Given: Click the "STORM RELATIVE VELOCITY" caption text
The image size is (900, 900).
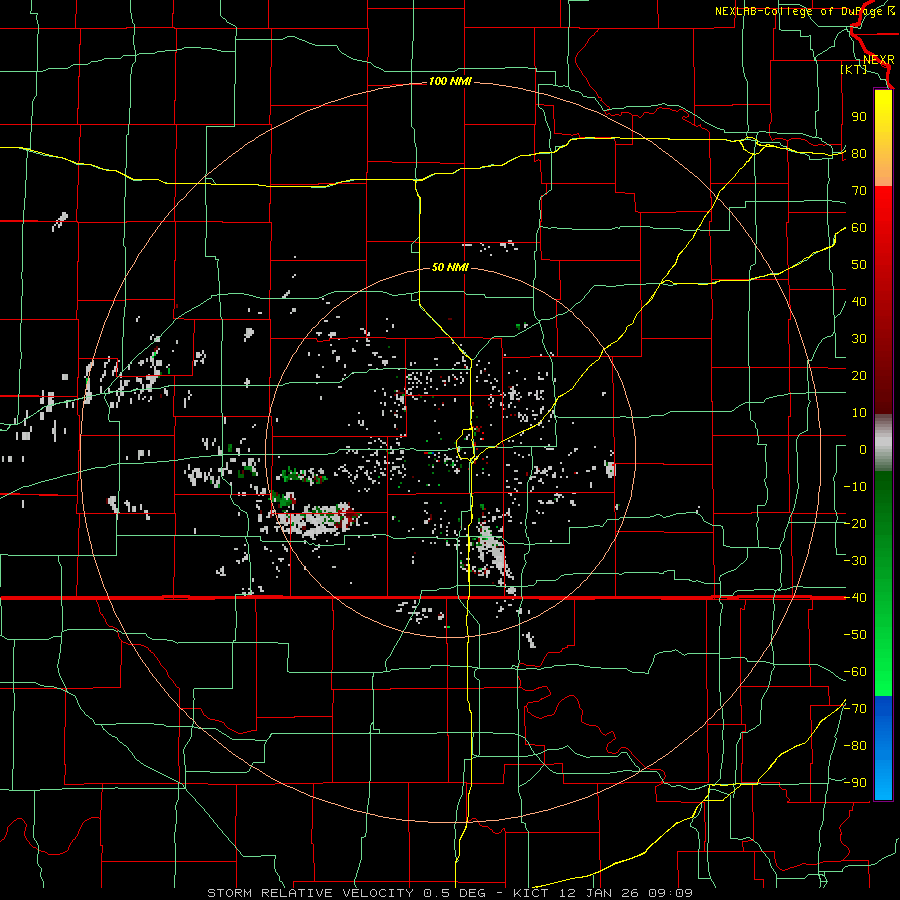Looking at the screenshot, I should pyautogui.click(x=310, y=893).
